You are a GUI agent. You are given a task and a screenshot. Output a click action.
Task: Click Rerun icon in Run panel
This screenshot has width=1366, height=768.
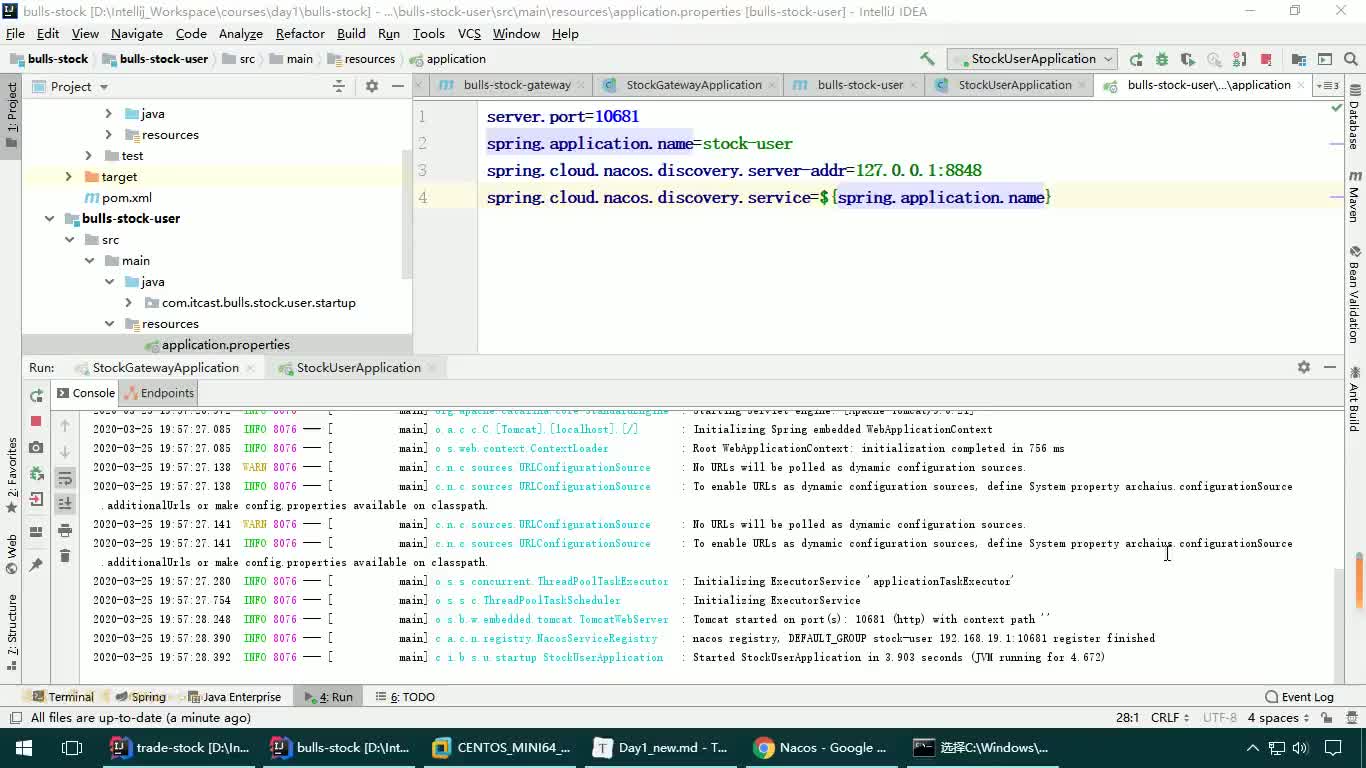36,396
